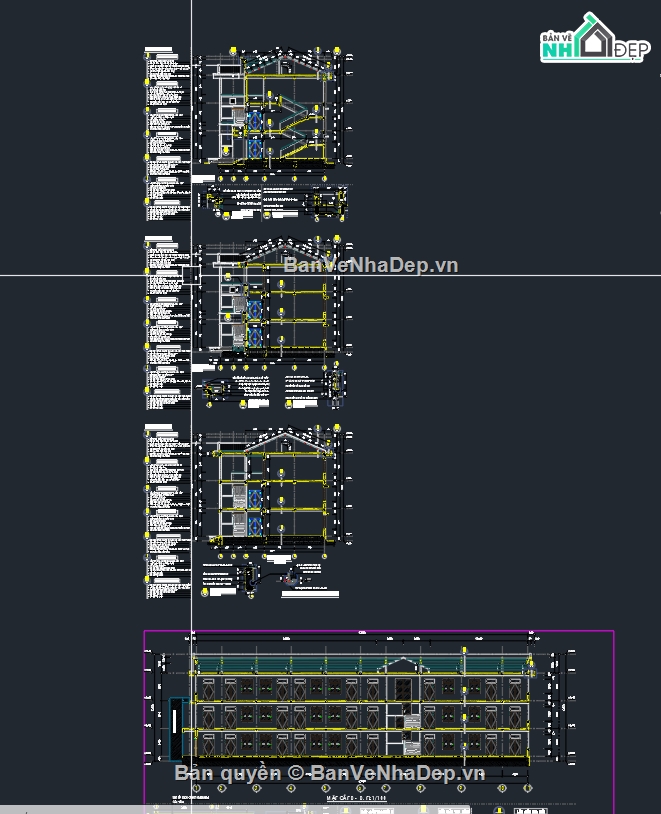Select the notes column beside the middle section
Viewport: 661px width, 814px height.
click(x=167, y=322)
